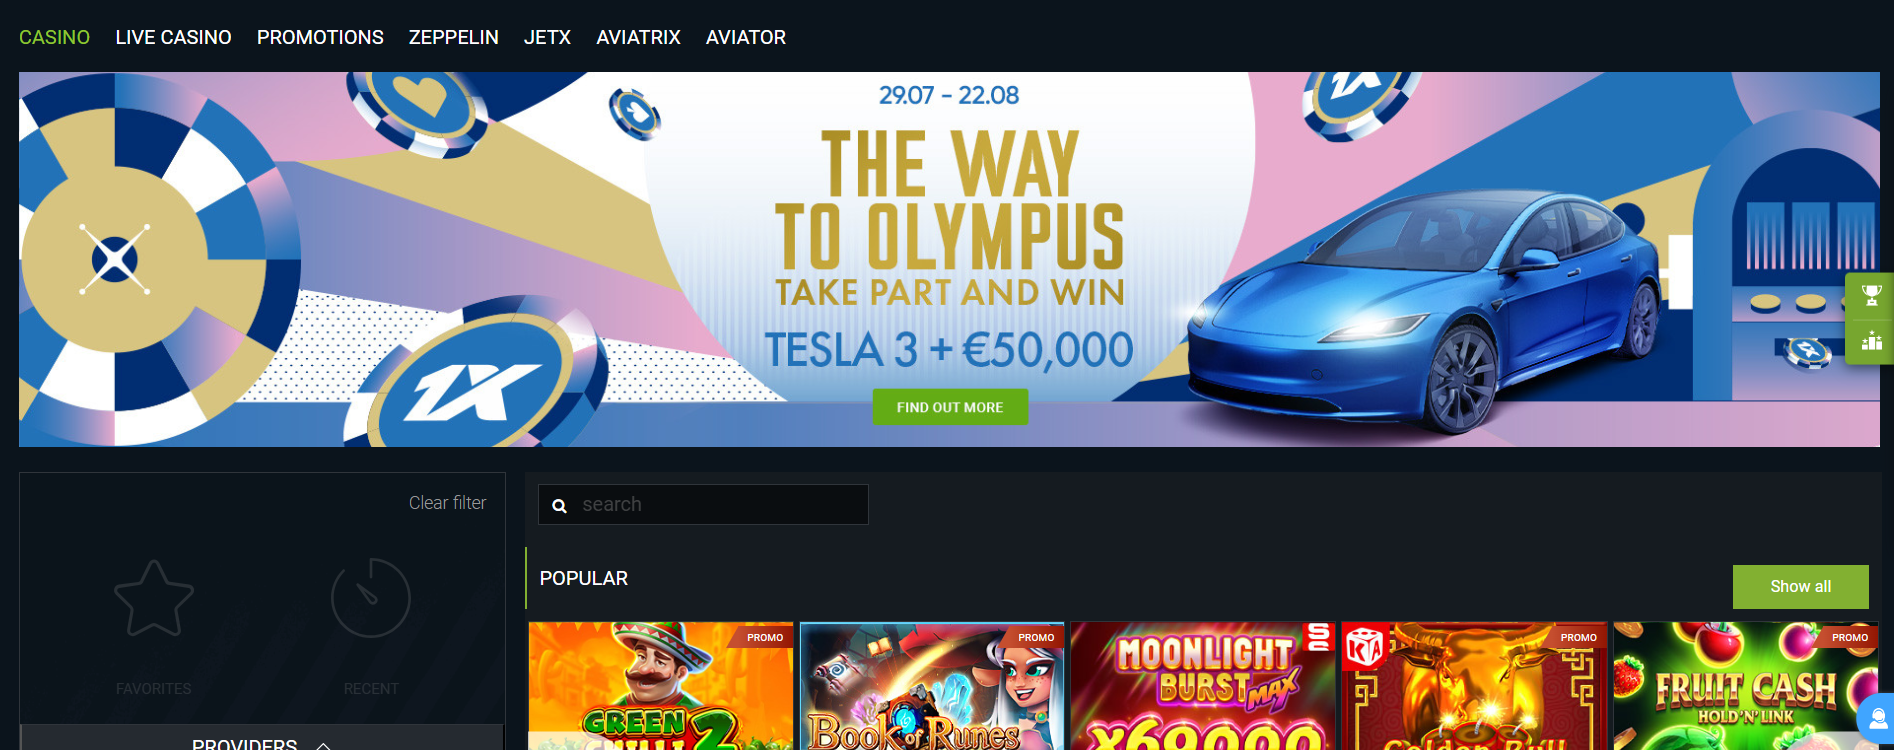Screen dimensions: 1894x750
Task: Click the trophy icon on right edge
Action: [x=1871, y=295]
